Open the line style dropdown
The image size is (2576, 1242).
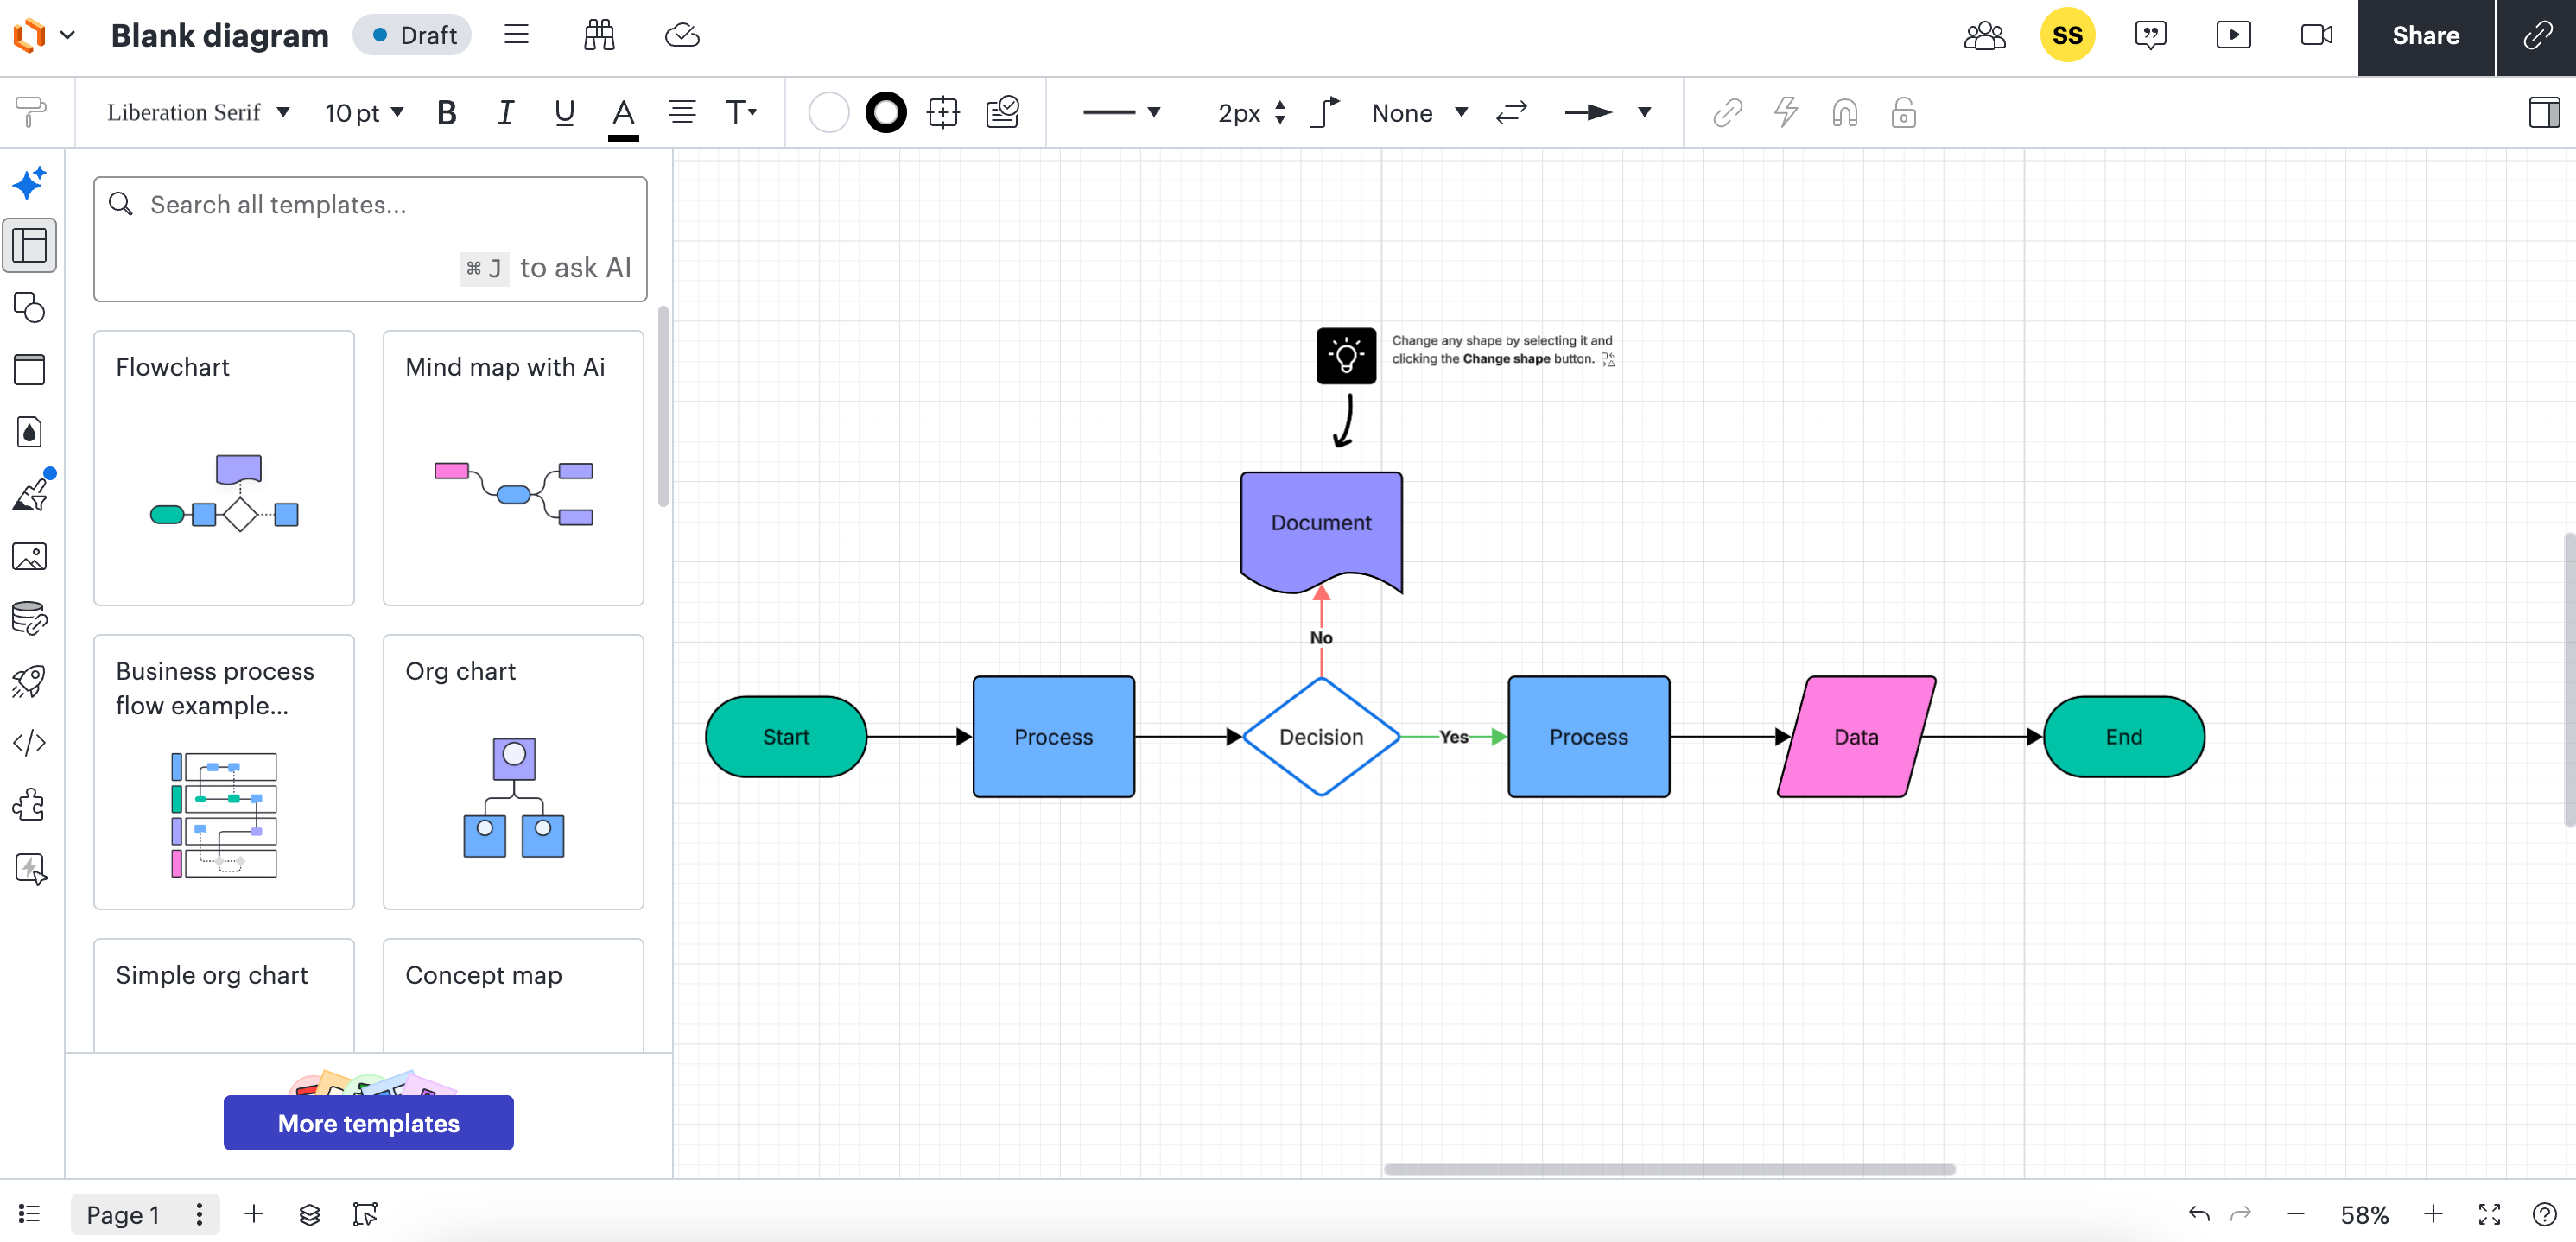click(1121, 113)
